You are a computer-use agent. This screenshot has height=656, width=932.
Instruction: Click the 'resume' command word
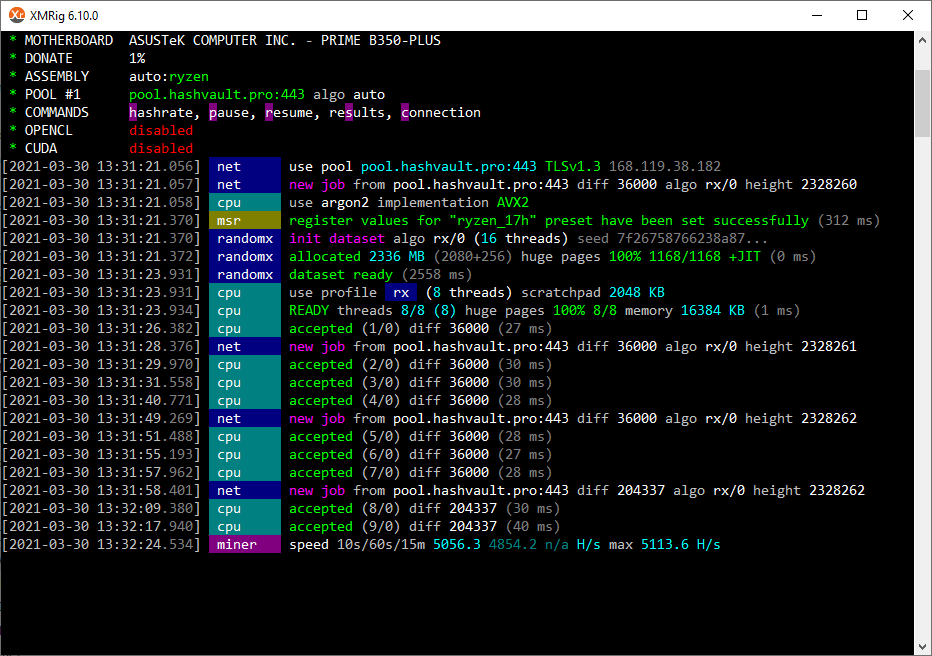289,112
